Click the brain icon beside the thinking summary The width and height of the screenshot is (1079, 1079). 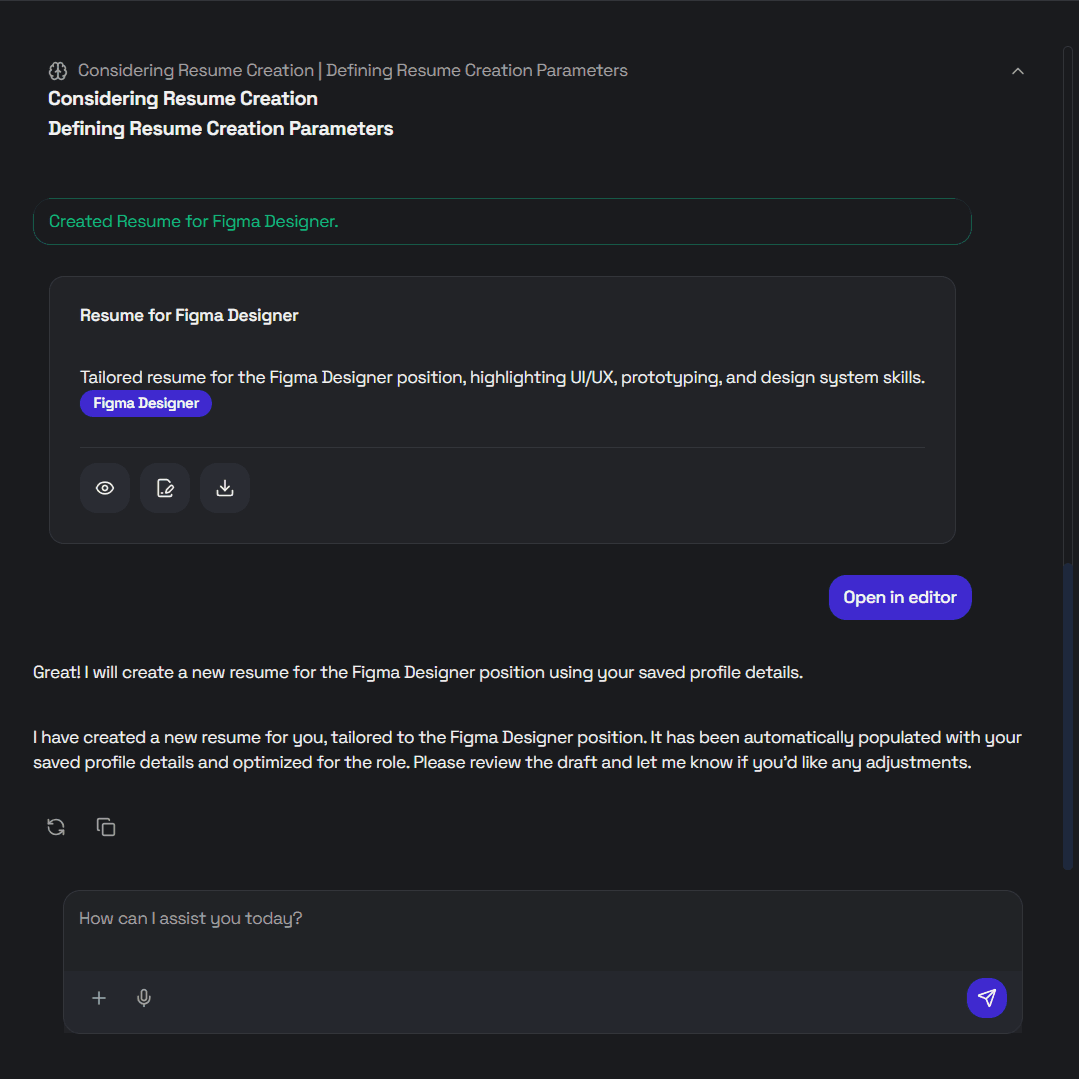click(x=58, y=71)
